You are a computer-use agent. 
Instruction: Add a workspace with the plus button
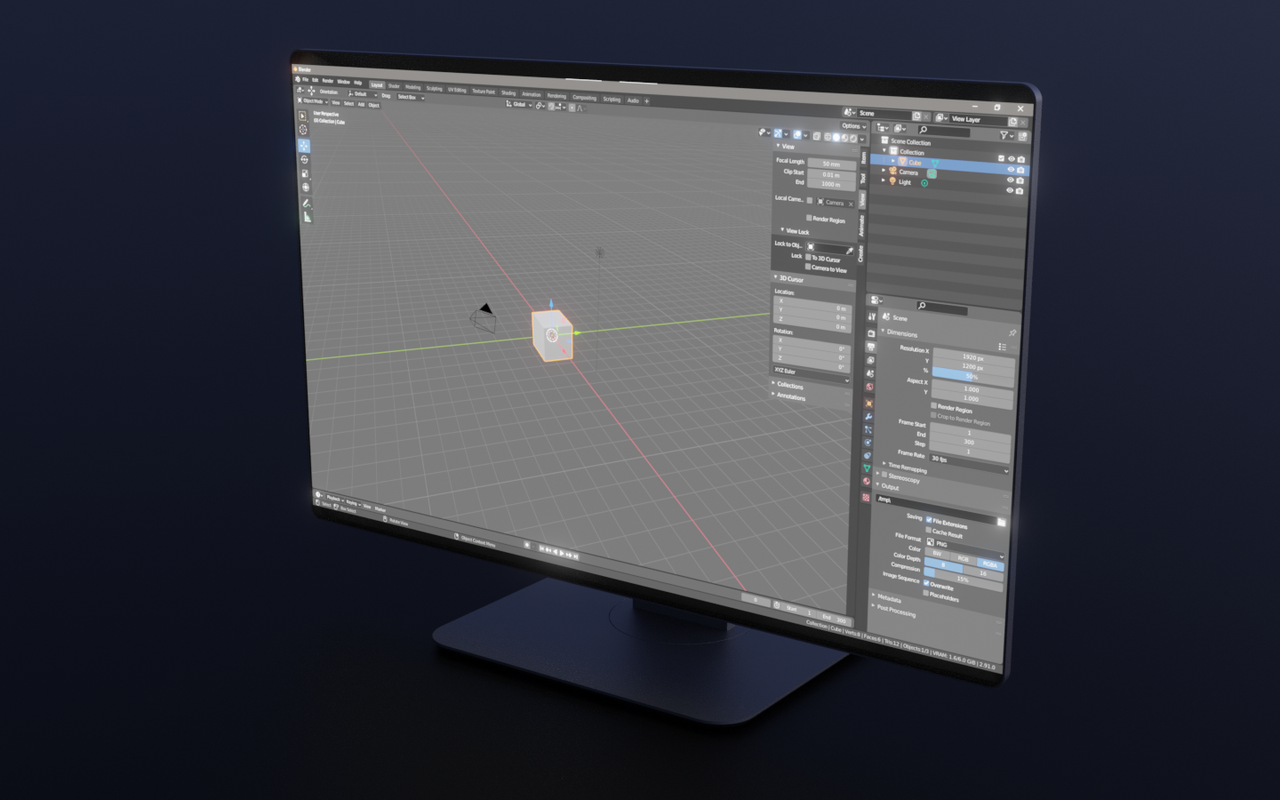(x=646, y=101)
